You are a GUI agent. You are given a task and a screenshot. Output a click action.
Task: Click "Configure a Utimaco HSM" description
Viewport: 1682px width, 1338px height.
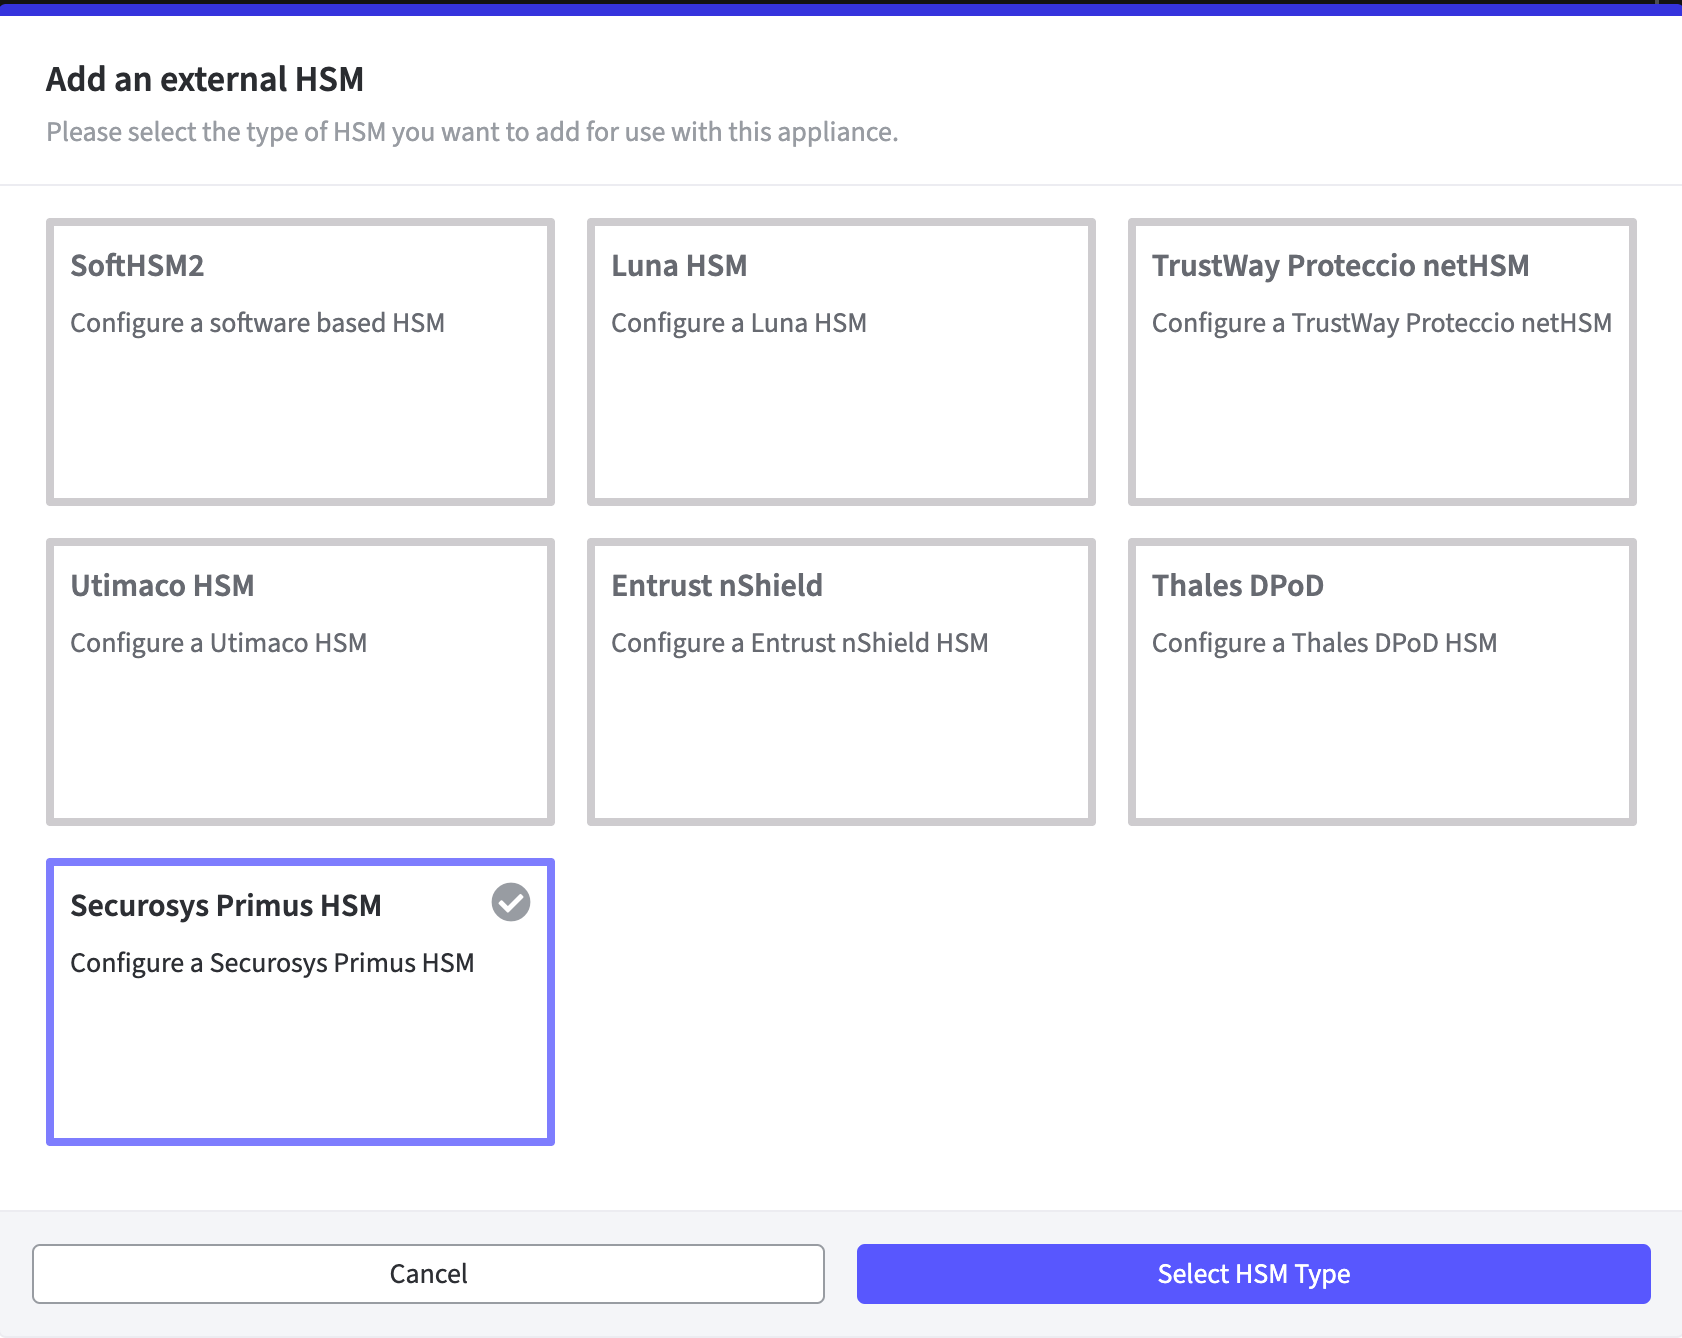click(x=218, y=643)
